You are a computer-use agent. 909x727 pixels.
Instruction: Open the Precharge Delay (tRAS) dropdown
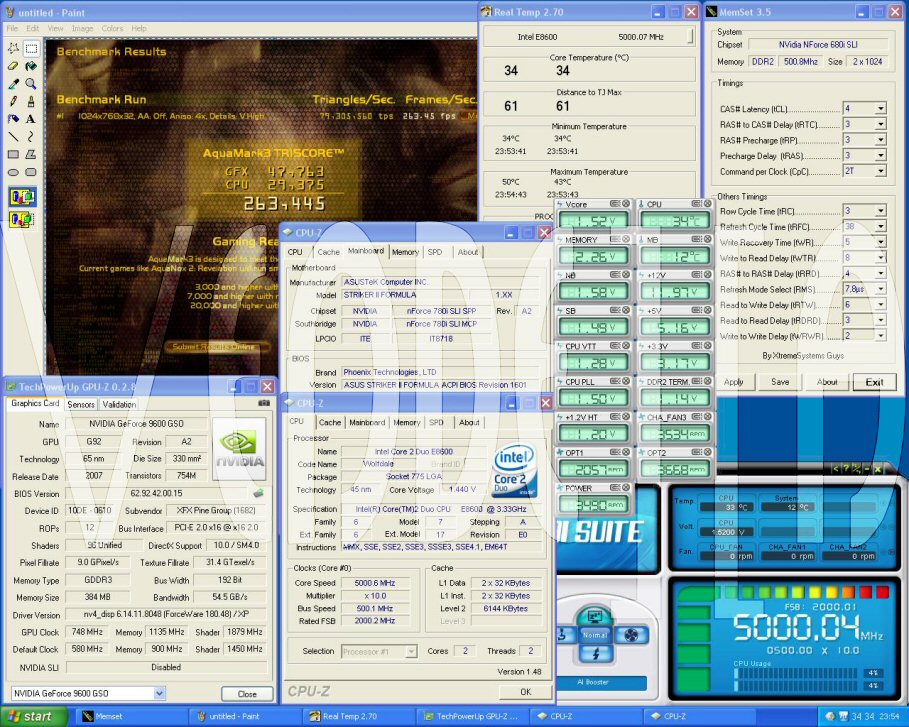tap(881, 155)
